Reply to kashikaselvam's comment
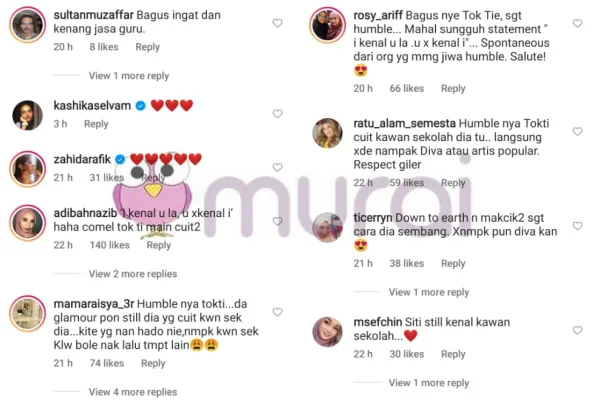600x400 pixels. pyautogui.click(x=96, y=124)
